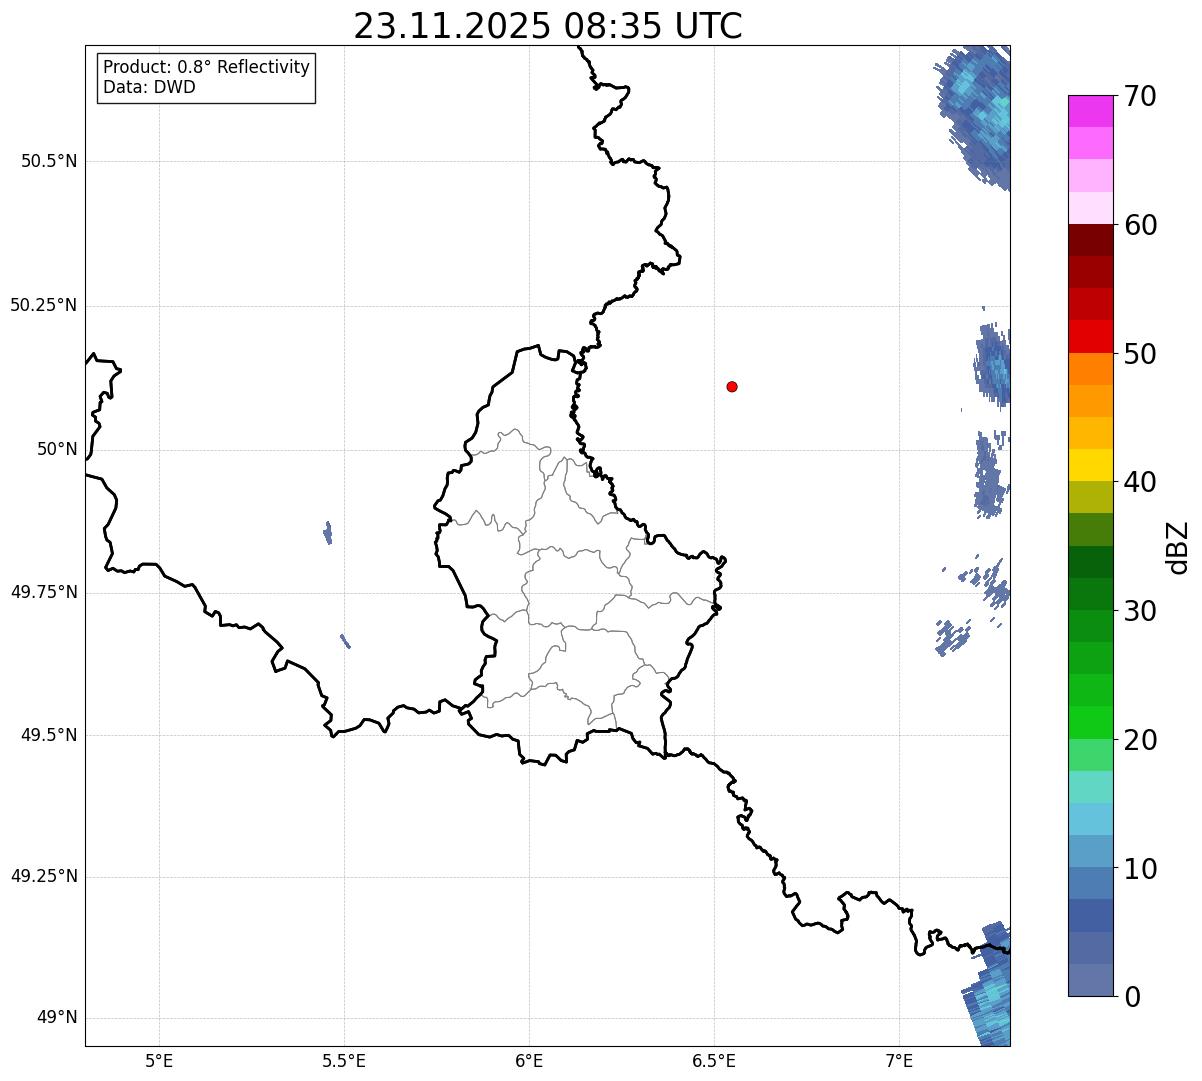Screen dimensions: 1202x1081
Task: Pick the dark green swatch just above 30 dBZ
Action: tap(1091, 594)
